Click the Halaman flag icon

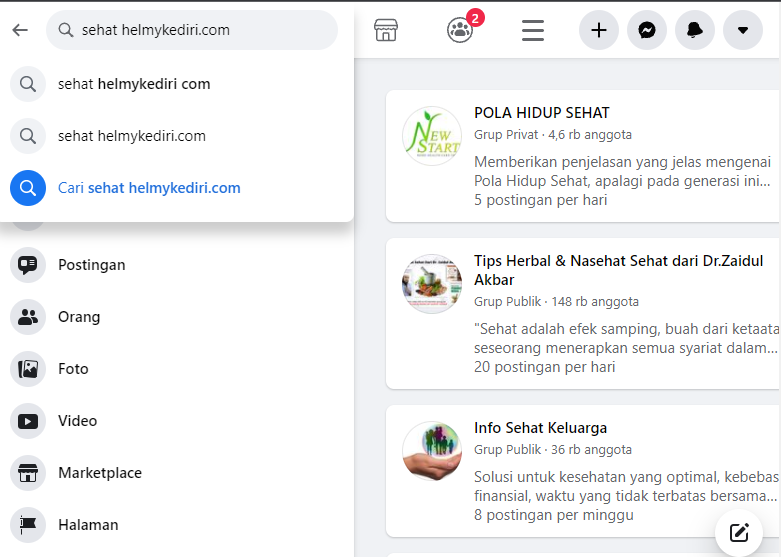point(28,525)
